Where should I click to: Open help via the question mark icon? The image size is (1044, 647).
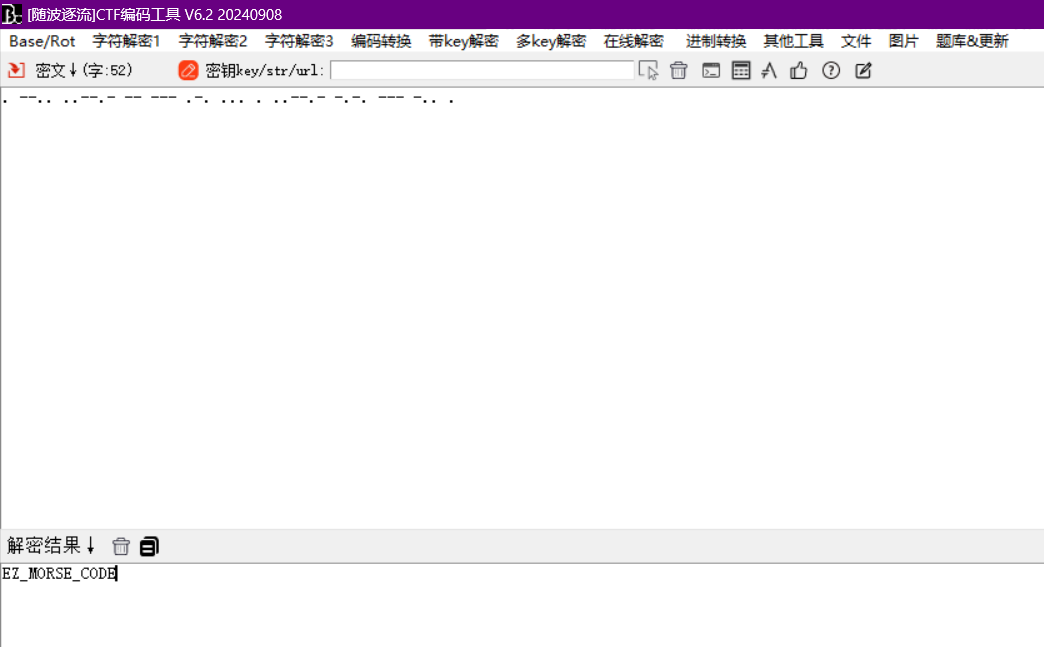pyautogui.click(x=831, y=71)
